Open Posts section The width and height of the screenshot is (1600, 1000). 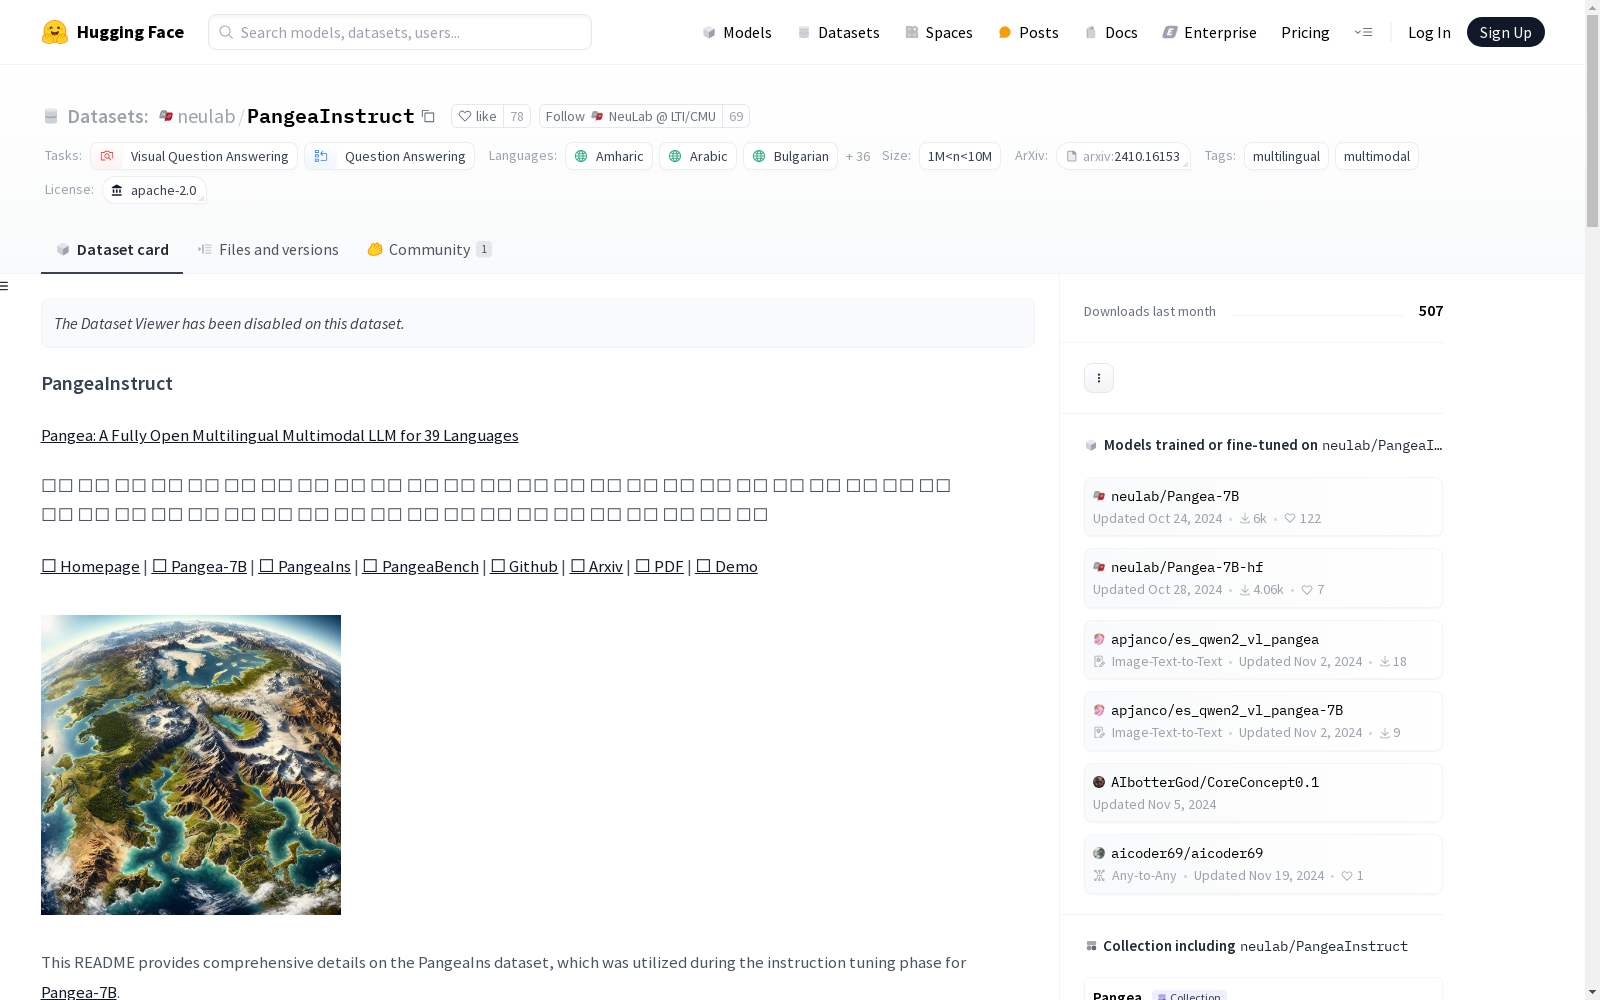(x=1028, y=32)
